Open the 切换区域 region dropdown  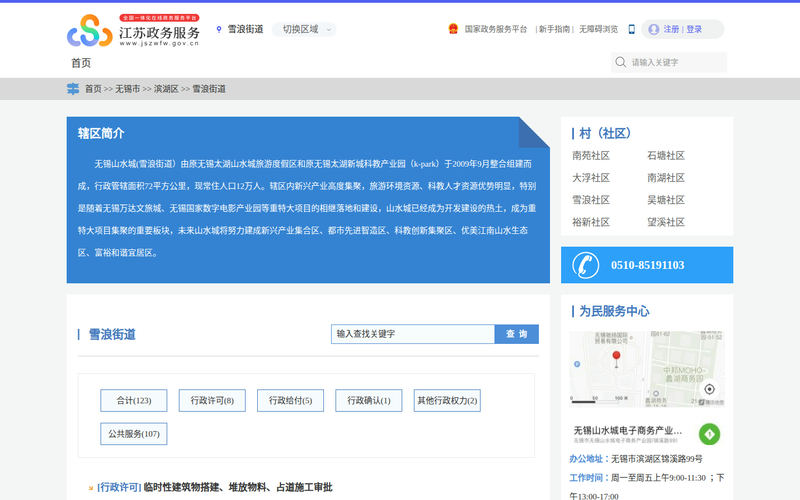pyautogui.click(x=304, y=30)
